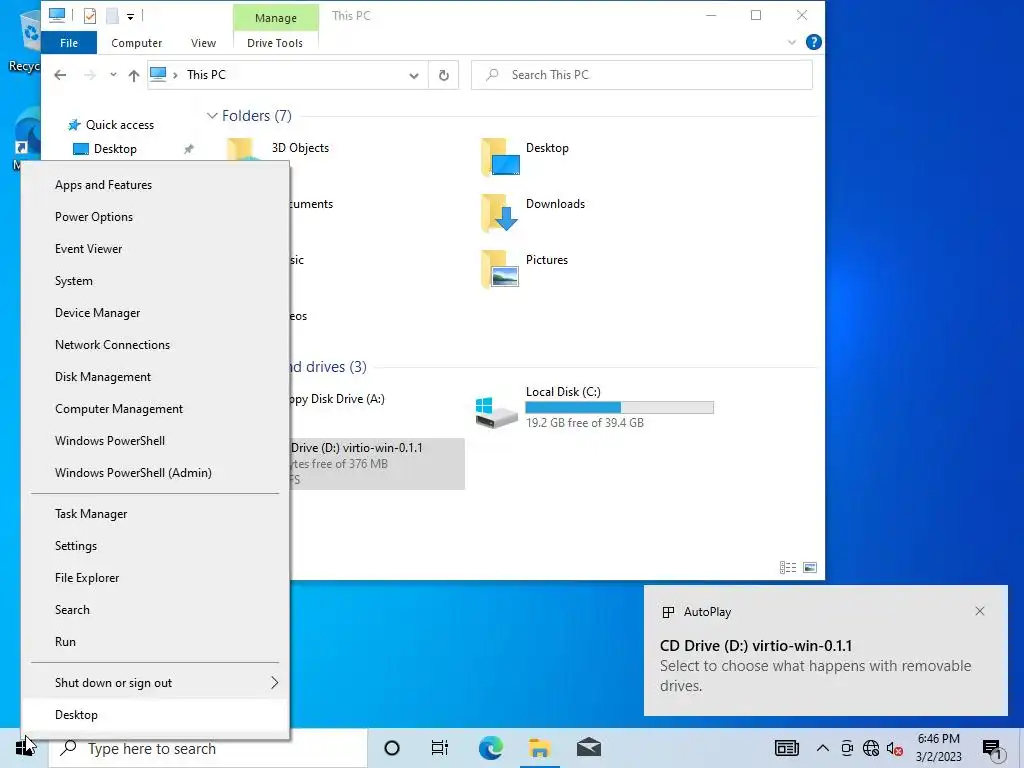Select CD Drive (D:) virtio-win-0.1.1
The height and width of the screenshot is (768, 1024).
[x=377, y=464]
